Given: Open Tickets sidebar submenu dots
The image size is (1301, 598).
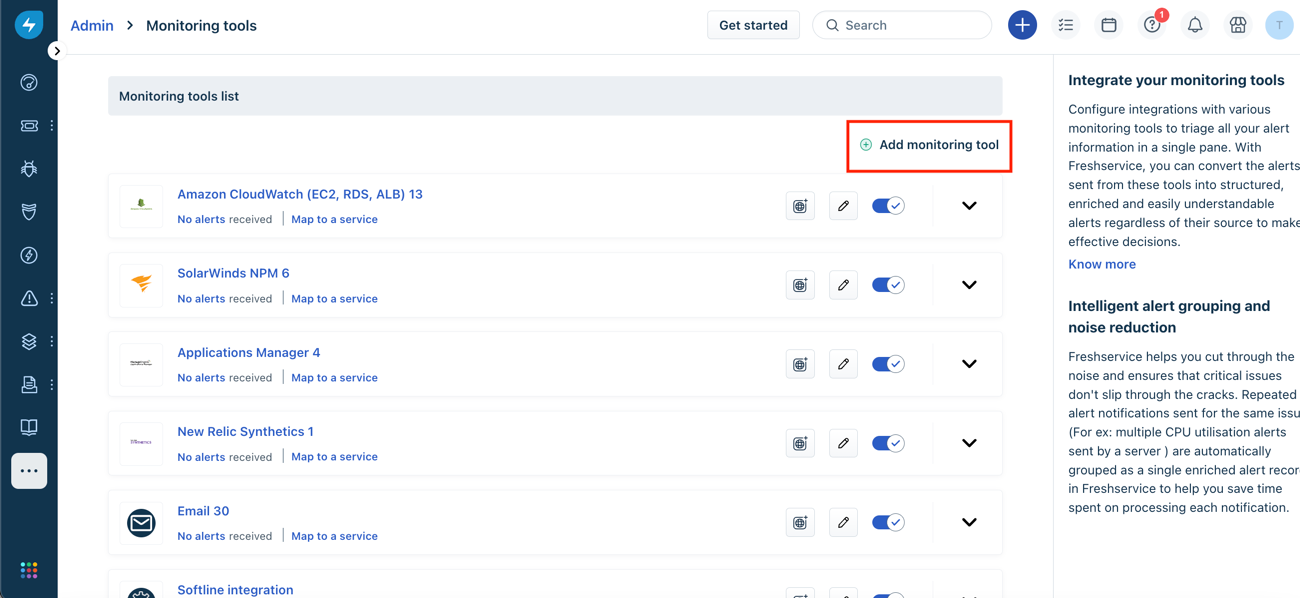Looking at the screenshot, I should click(52, 126).
